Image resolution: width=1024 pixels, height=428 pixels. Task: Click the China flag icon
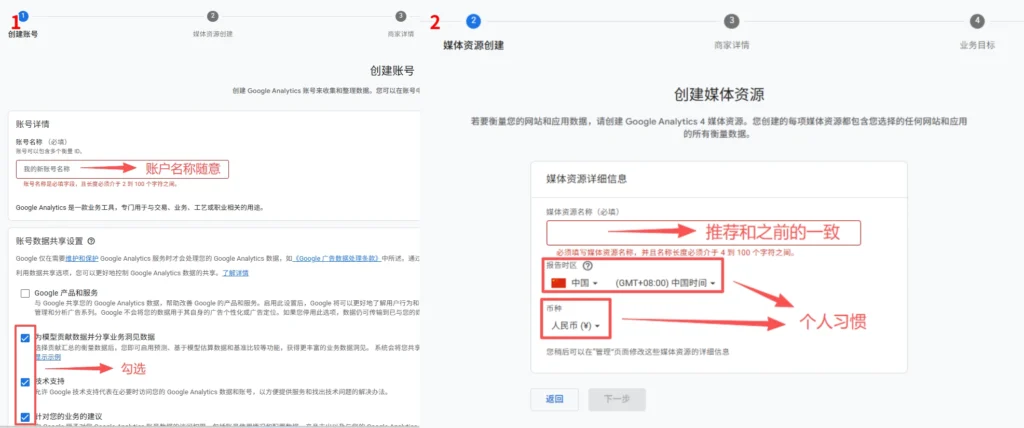[558, 283]
